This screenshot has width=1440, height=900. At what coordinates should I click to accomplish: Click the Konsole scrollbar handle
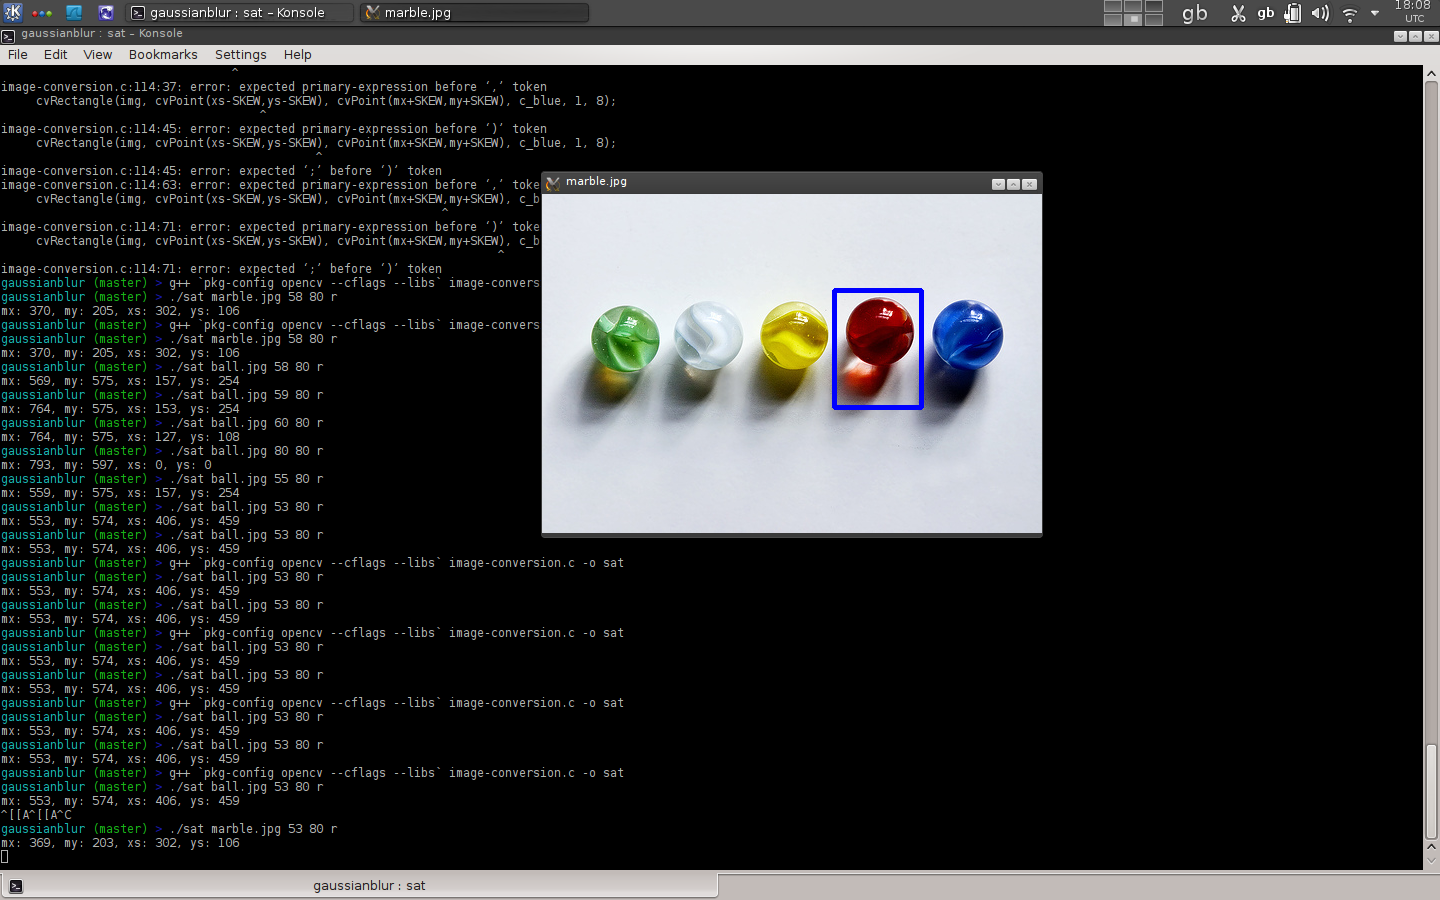[x=1431, y=790]
